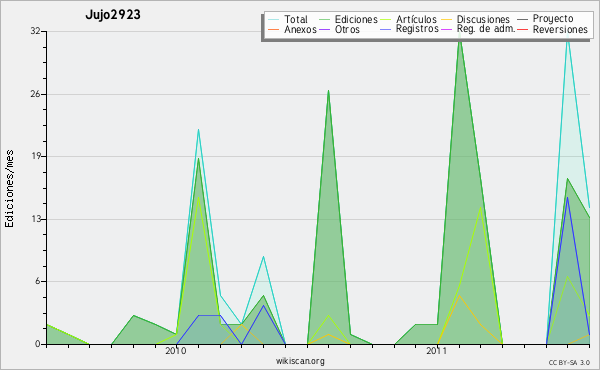Select the Total legend entry
The image size is (600, 370).
click(x=288, y=19)
